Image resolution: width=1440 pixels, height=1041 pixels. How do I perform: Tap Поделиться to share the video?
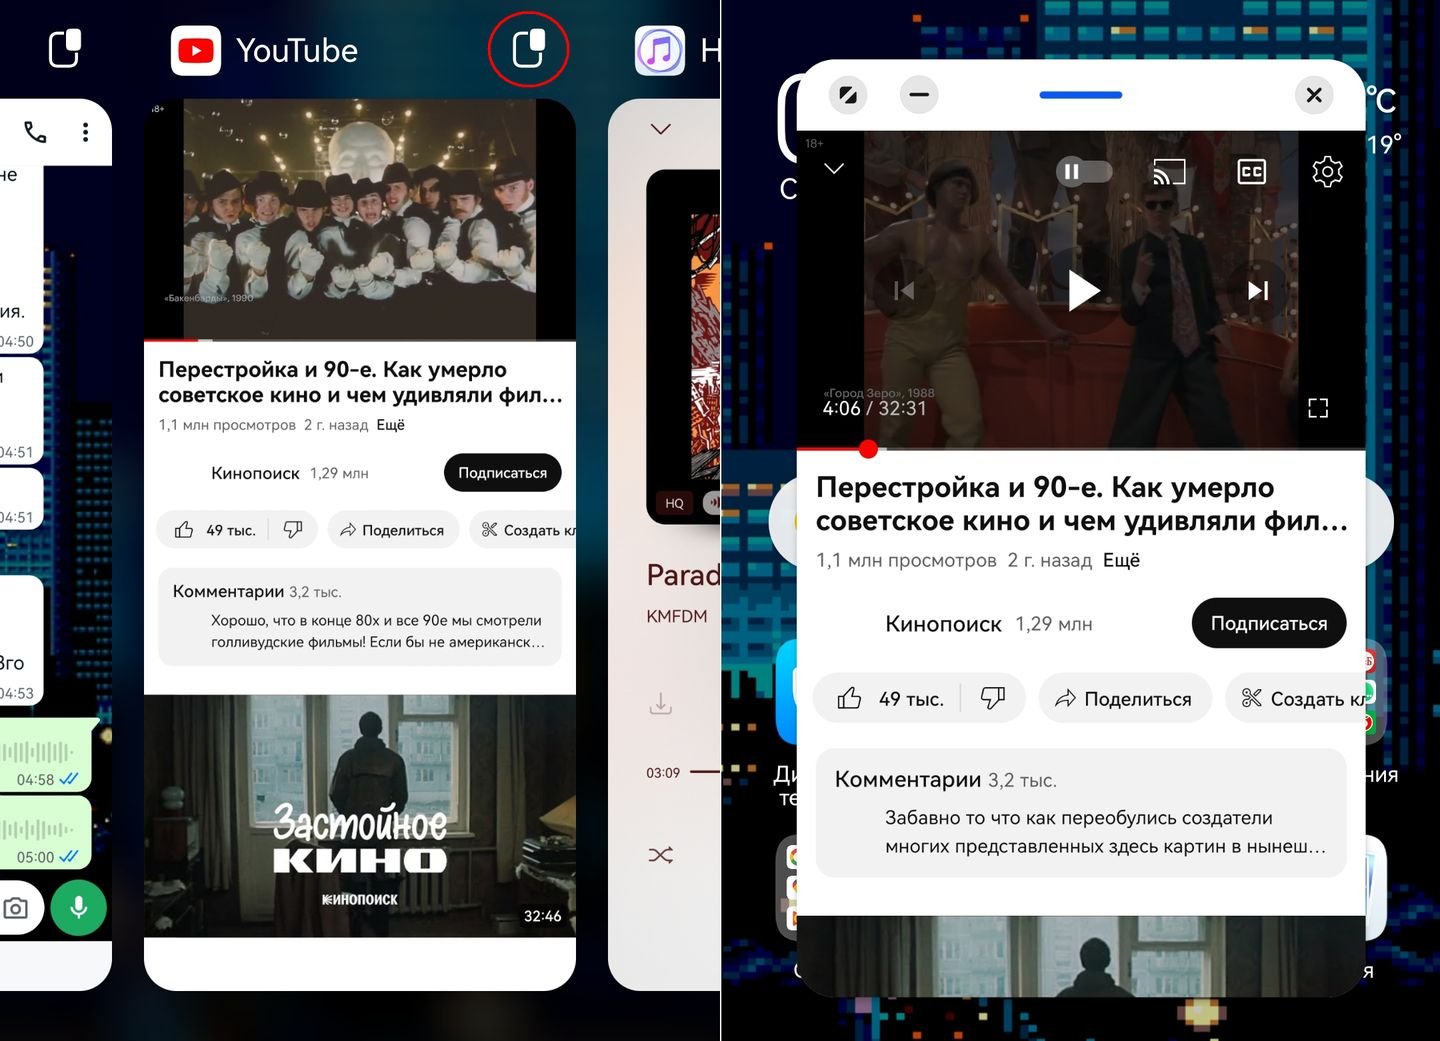pos(1125,698)
